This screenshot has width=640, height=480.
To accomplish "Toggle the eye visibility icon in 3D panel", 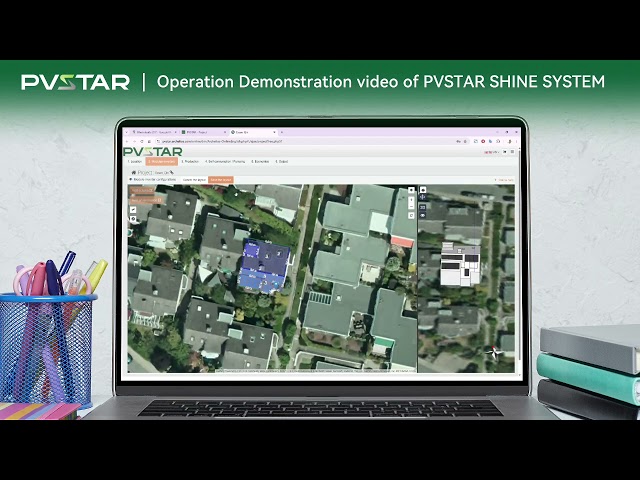I will tap(423, 215).
